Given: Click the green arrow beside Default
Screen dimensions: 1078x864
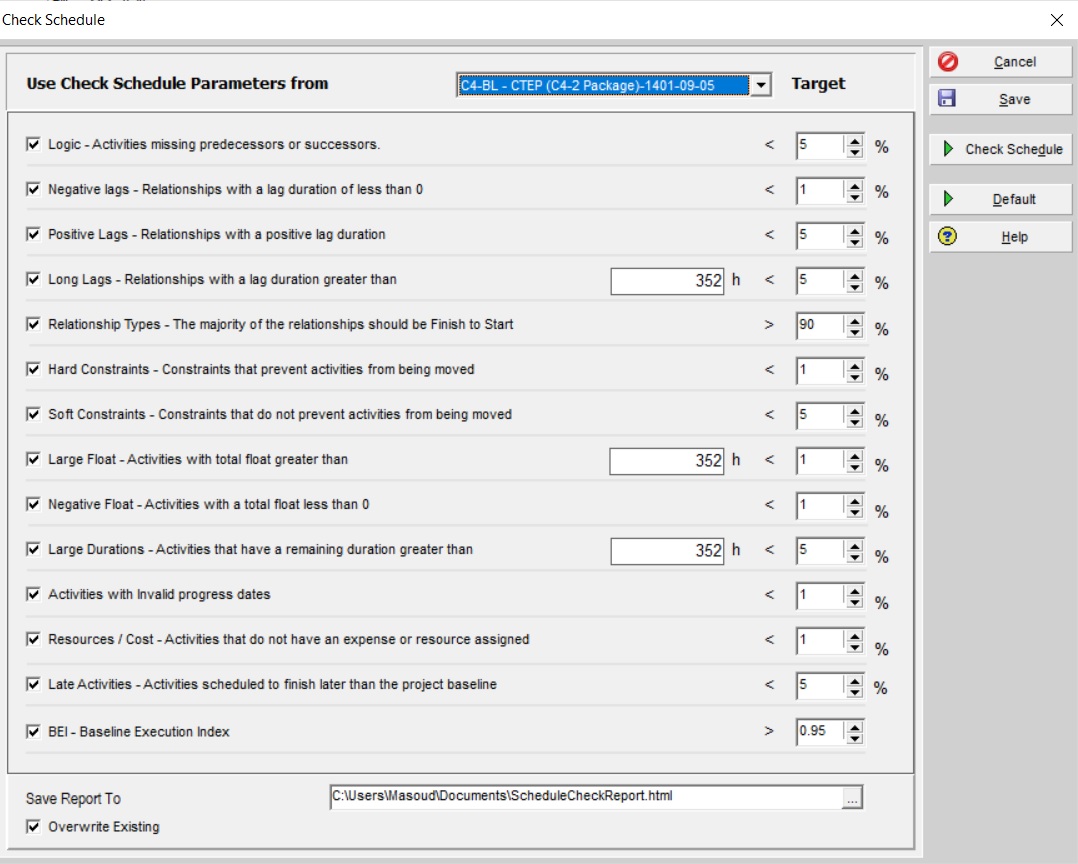Looking at the screenshot, I should pos(948,199).
